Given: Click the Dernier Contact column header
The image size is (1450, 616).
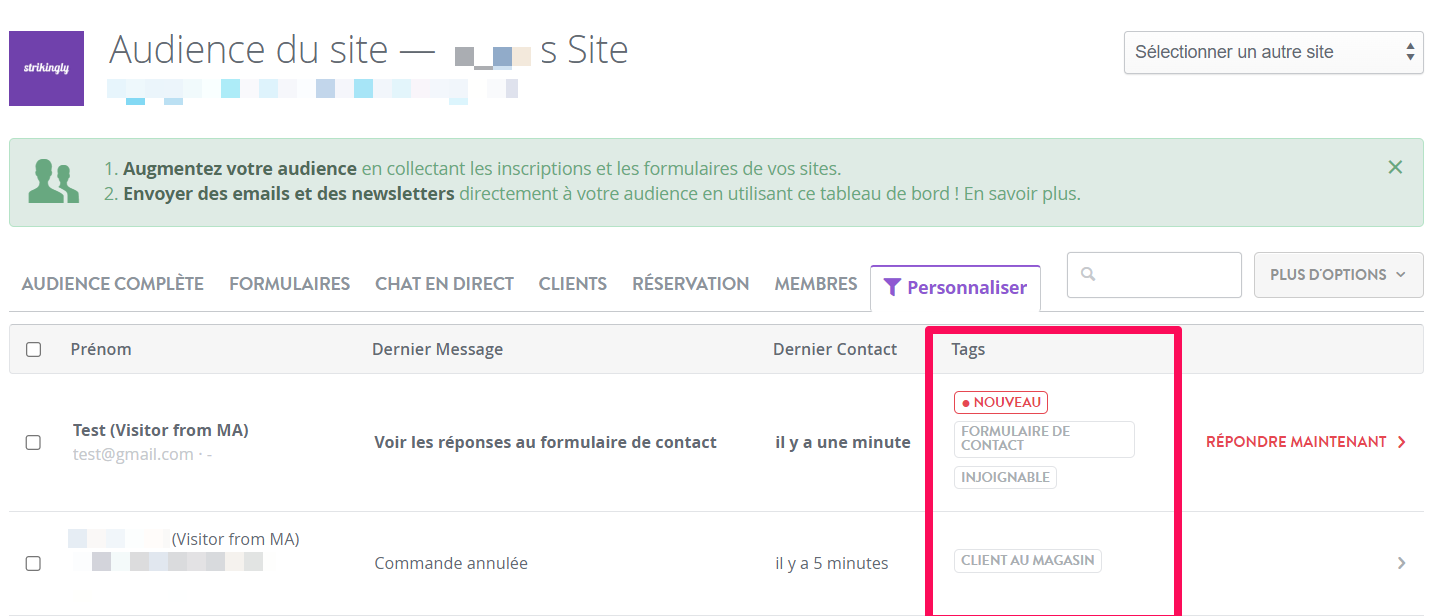Looking at the screenshot, I should [x=835, y=349].
